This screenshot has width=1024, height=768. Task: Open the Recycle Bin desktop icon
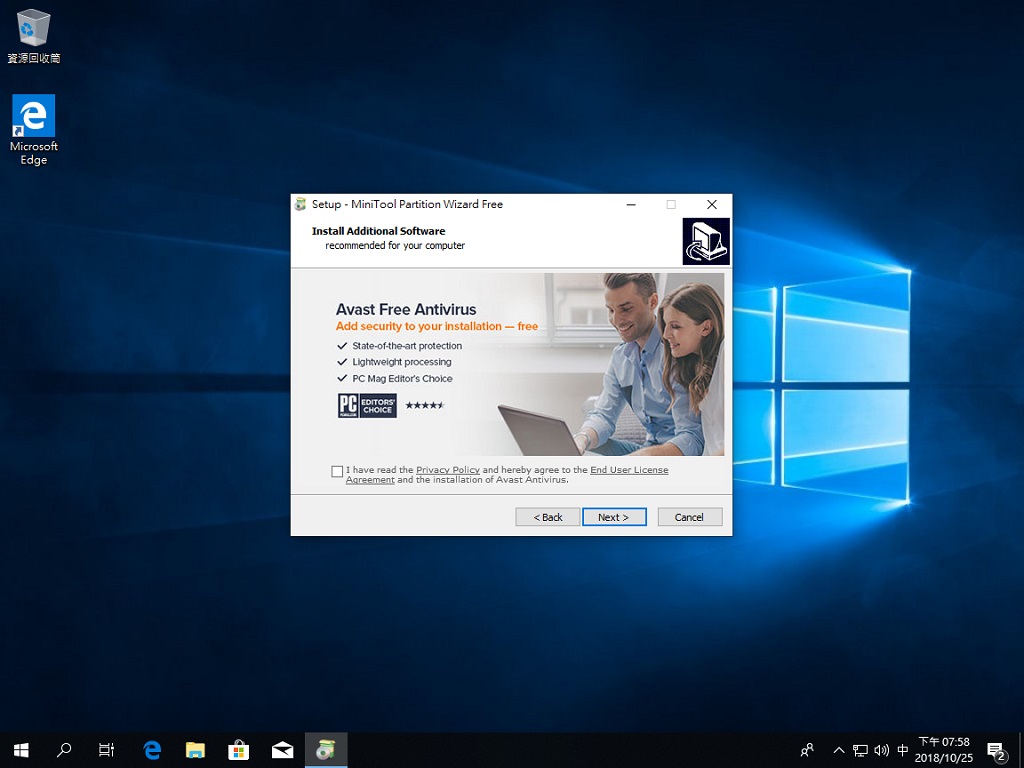[33, 37]
